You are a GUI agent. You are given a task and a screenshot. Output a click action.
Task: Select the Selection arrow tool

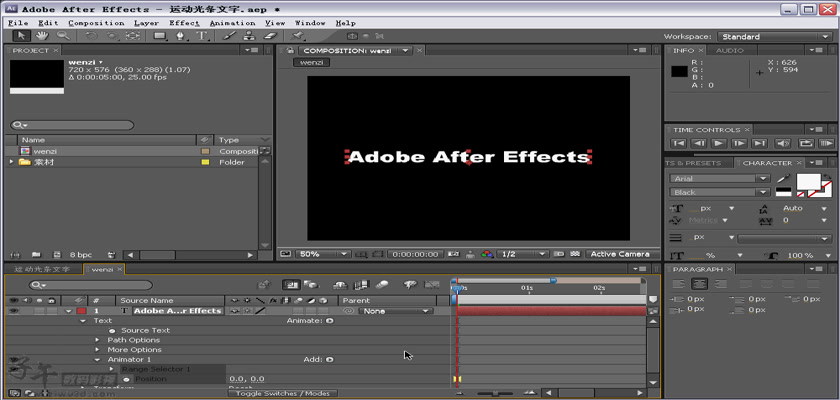[x=21, y=36]
